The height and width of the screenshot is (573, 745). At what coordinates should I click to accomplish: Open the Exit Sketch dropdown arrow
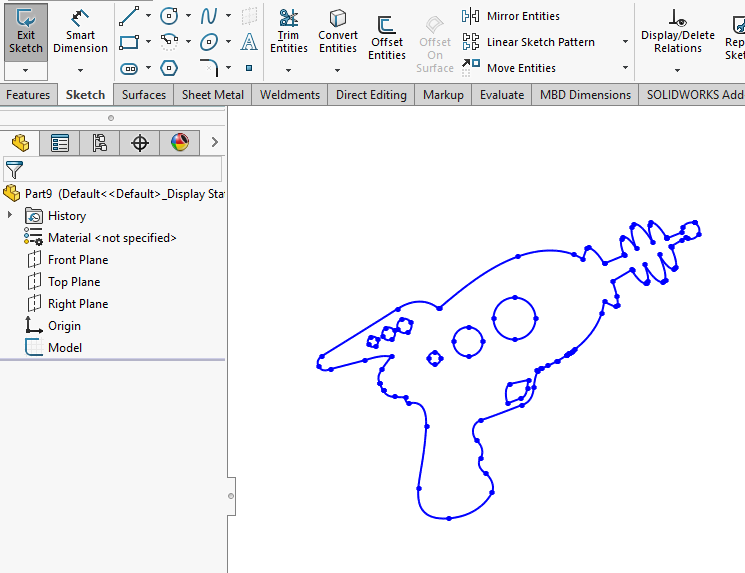point(26,70)
